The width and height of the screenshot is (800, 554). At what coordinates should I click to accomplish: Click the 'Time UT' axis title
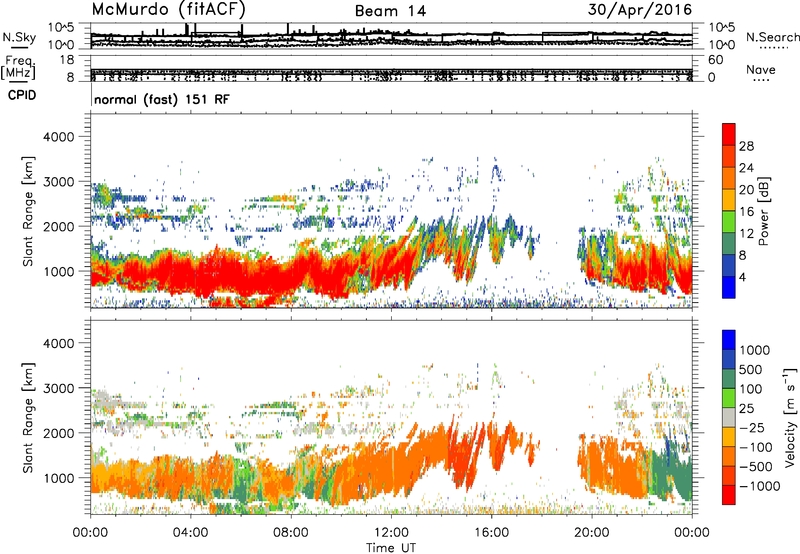[x=391, y=548]
